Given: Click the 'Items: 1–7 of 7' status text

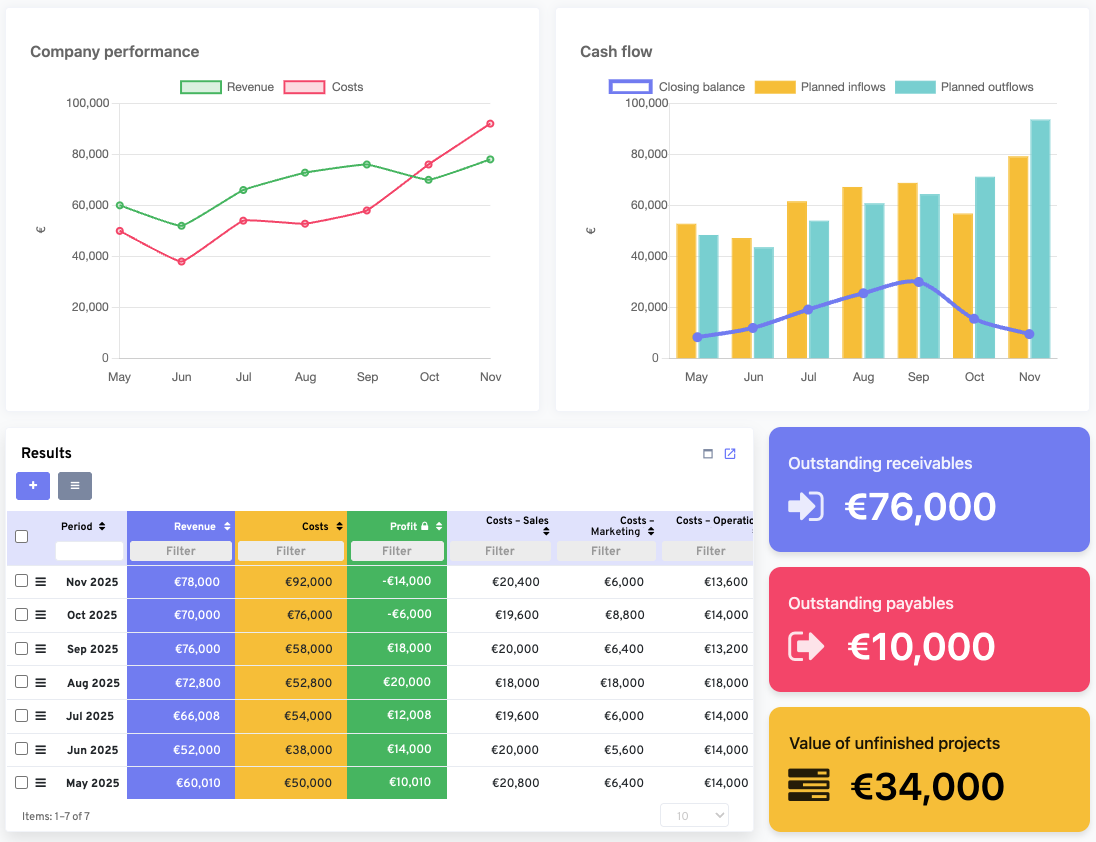Looking at the screenshot, I should tap(56, 816).
